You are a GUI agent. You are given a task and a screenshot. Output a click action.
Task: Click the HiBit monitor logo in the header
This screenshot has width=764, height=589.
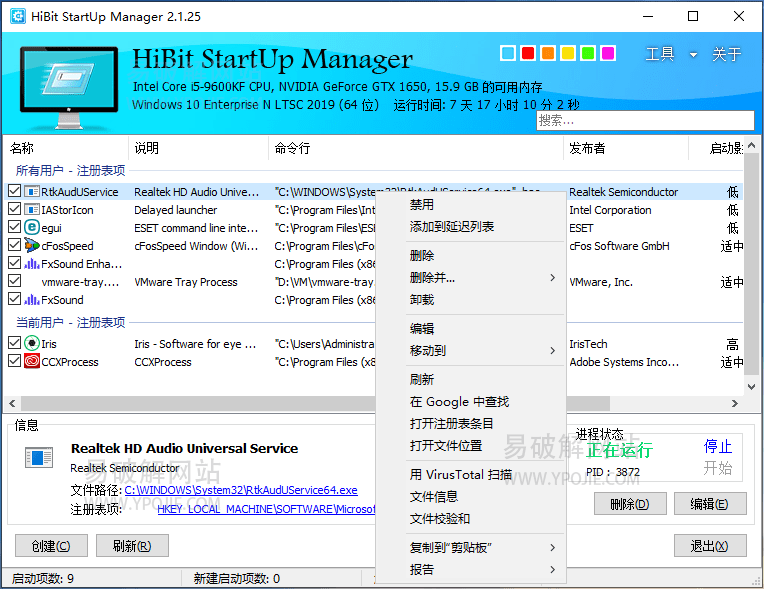click(x=69, y=88)
